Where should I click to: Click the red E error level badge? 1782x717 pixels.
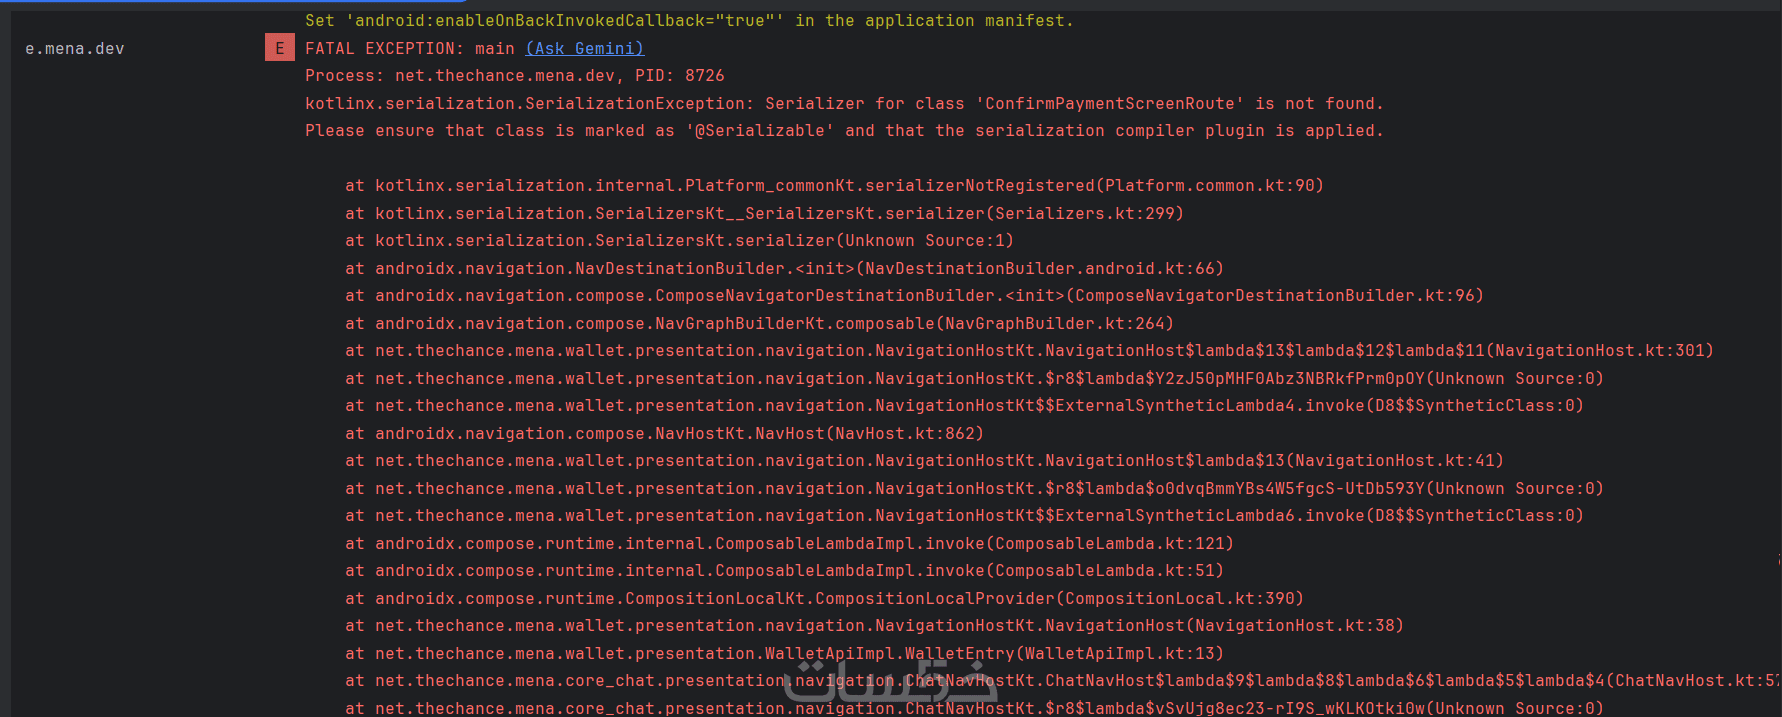pos(279,48)
